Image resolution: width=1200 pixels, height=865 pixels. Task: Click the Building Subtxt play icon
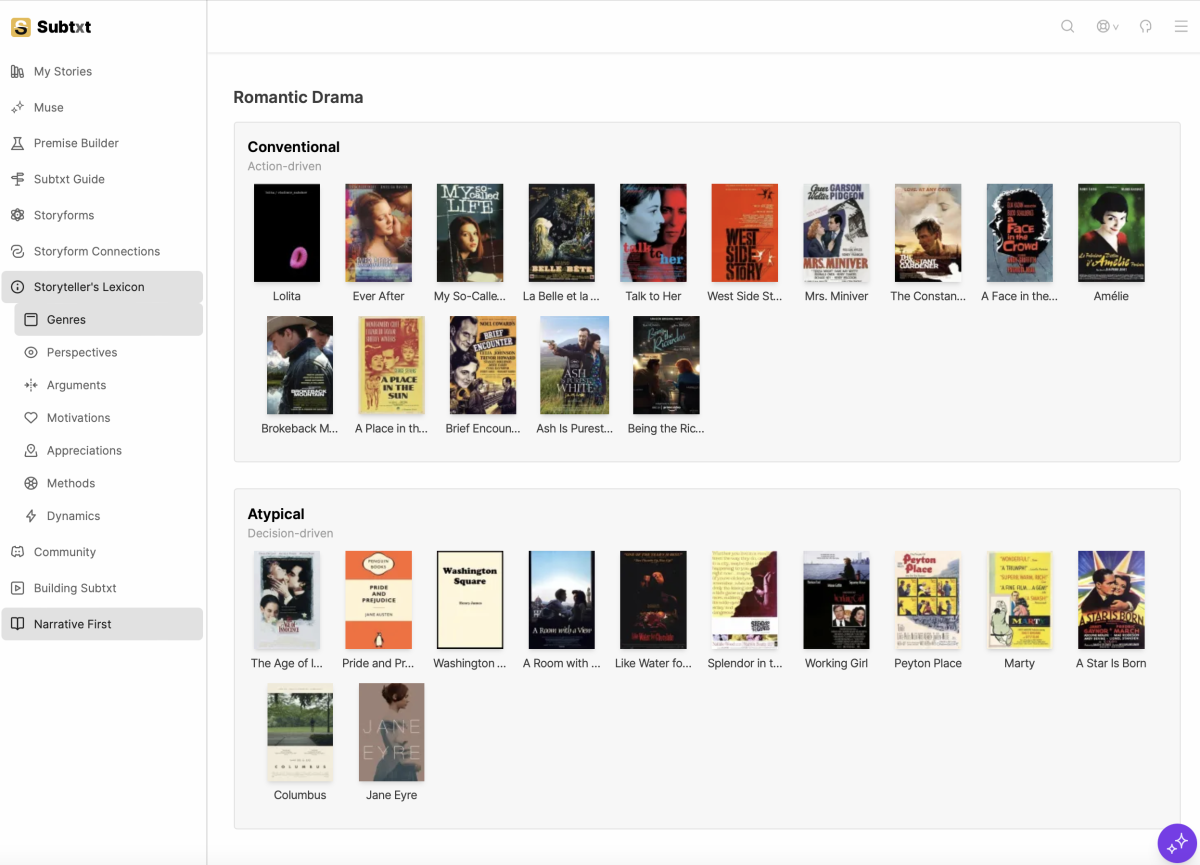(17, 588)
